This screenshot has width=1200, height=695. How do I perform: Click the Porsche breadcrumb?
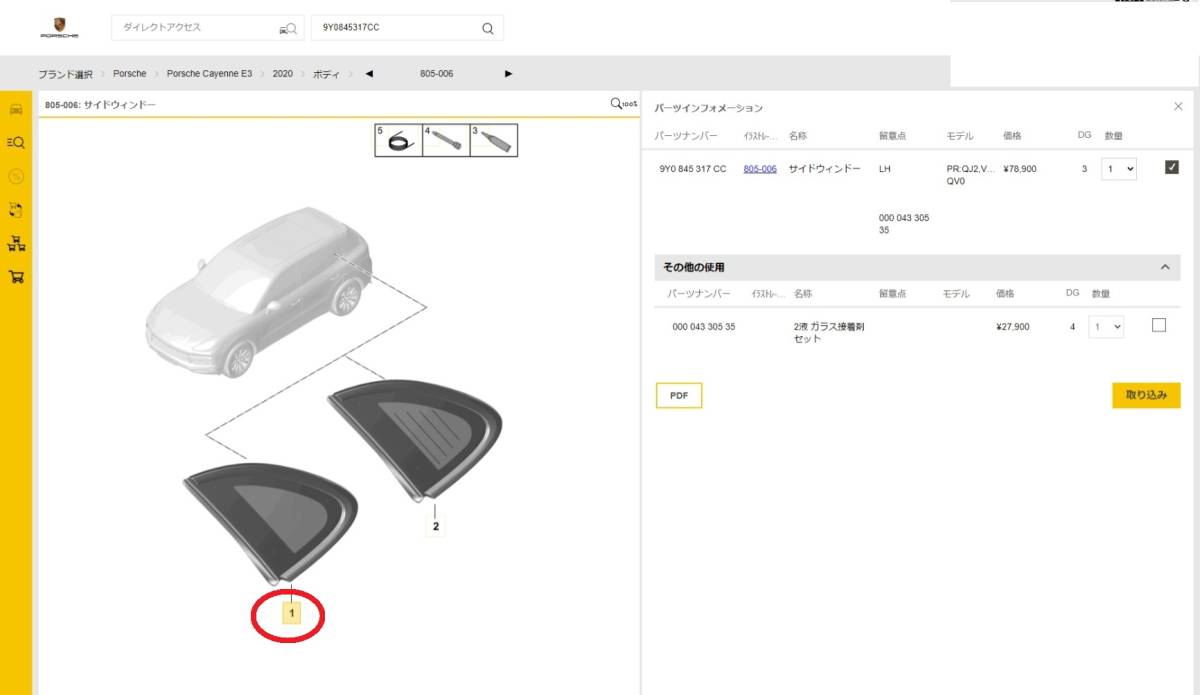[130, 74]
